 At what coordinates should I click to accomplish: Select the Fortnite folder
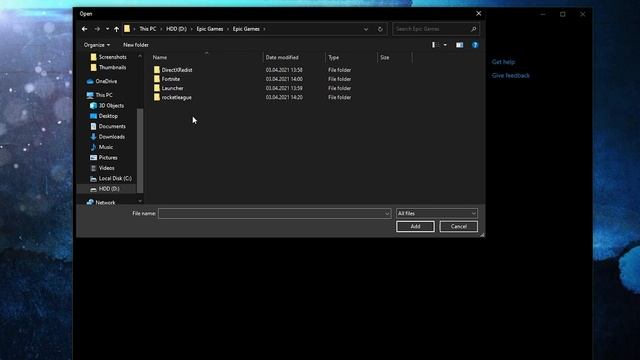tap(171, 79)
